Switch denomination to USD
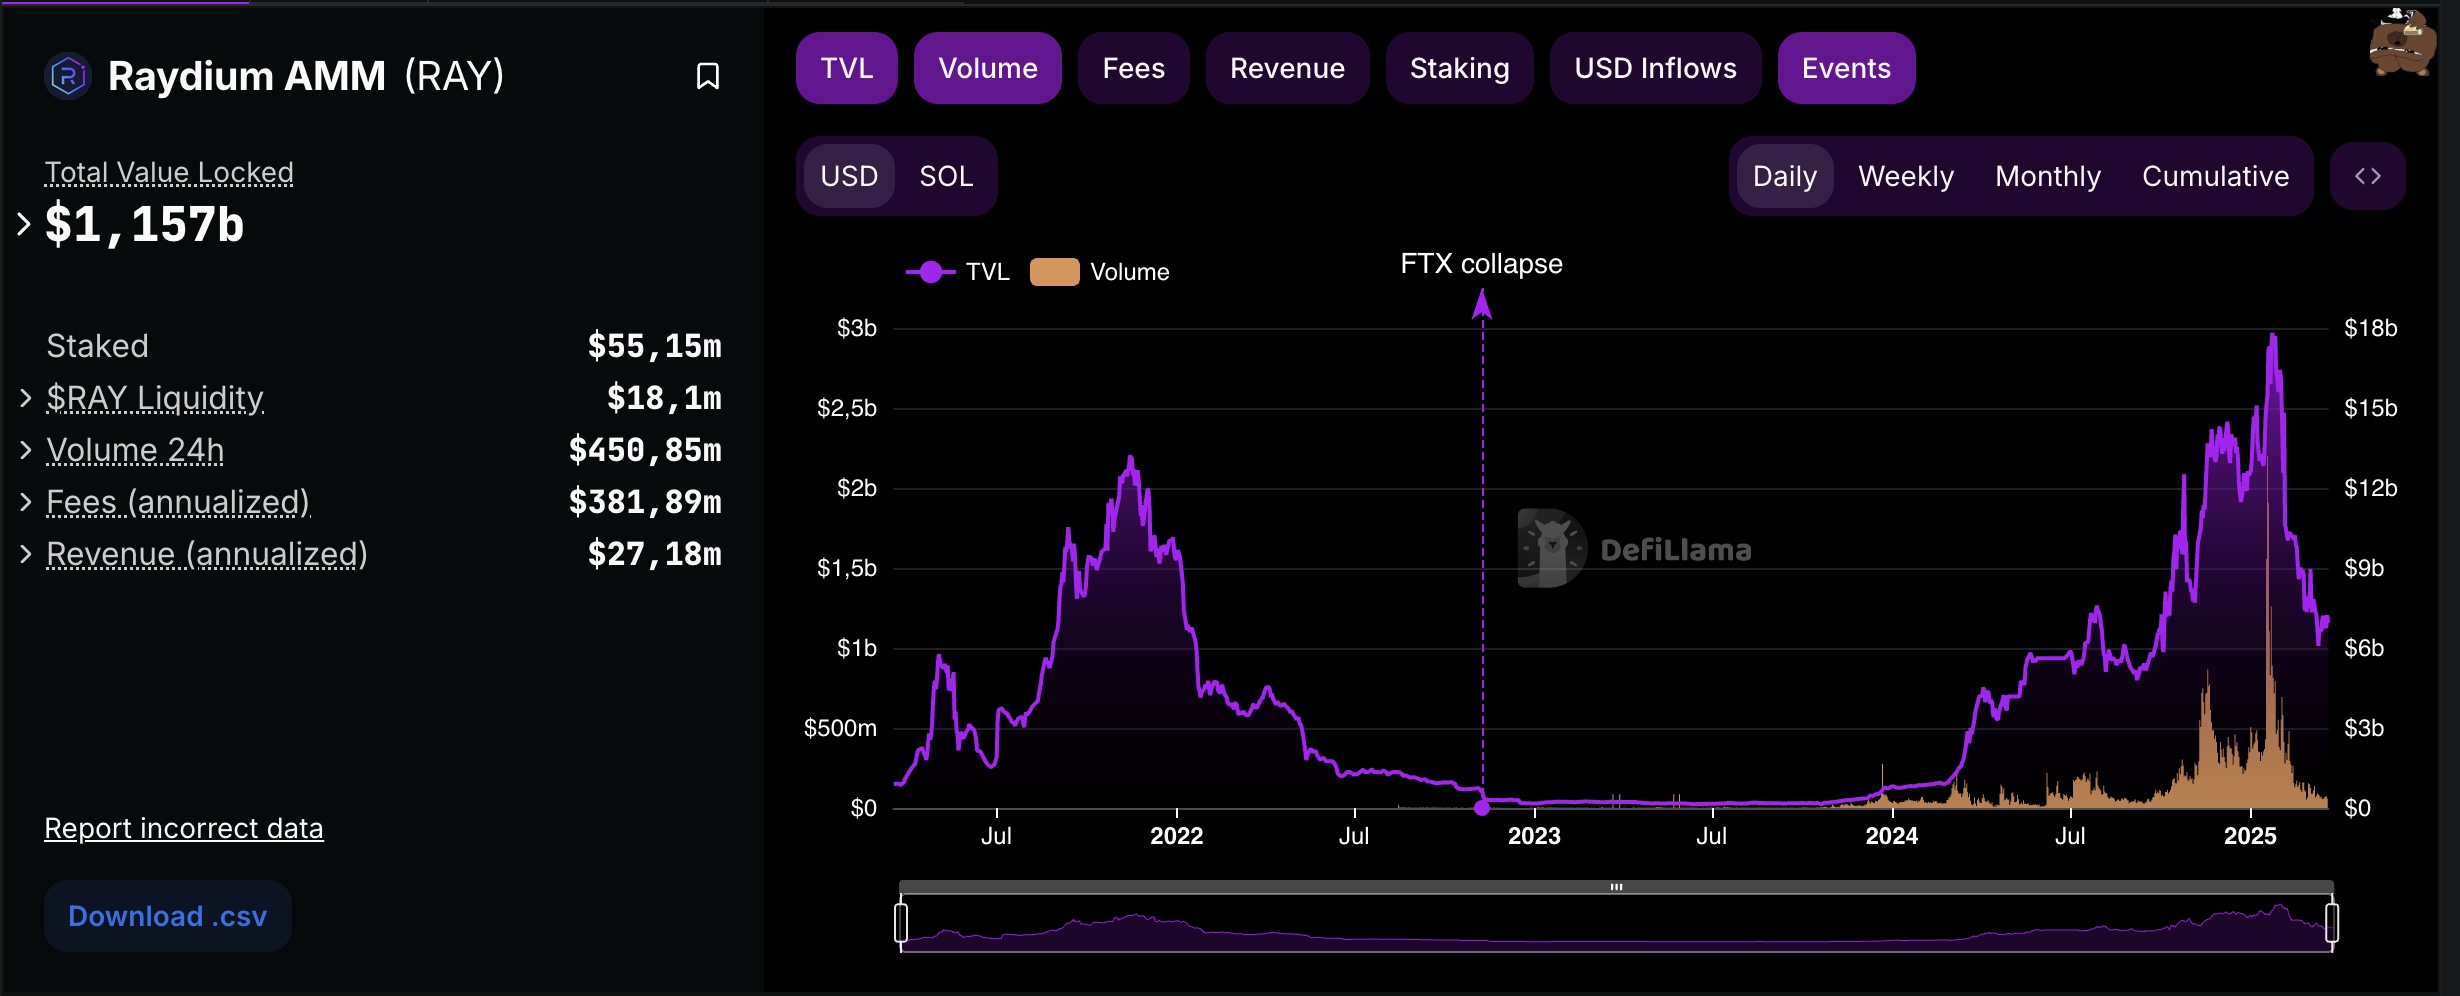The image size is (2460, 996). click(x=849, y=176)
